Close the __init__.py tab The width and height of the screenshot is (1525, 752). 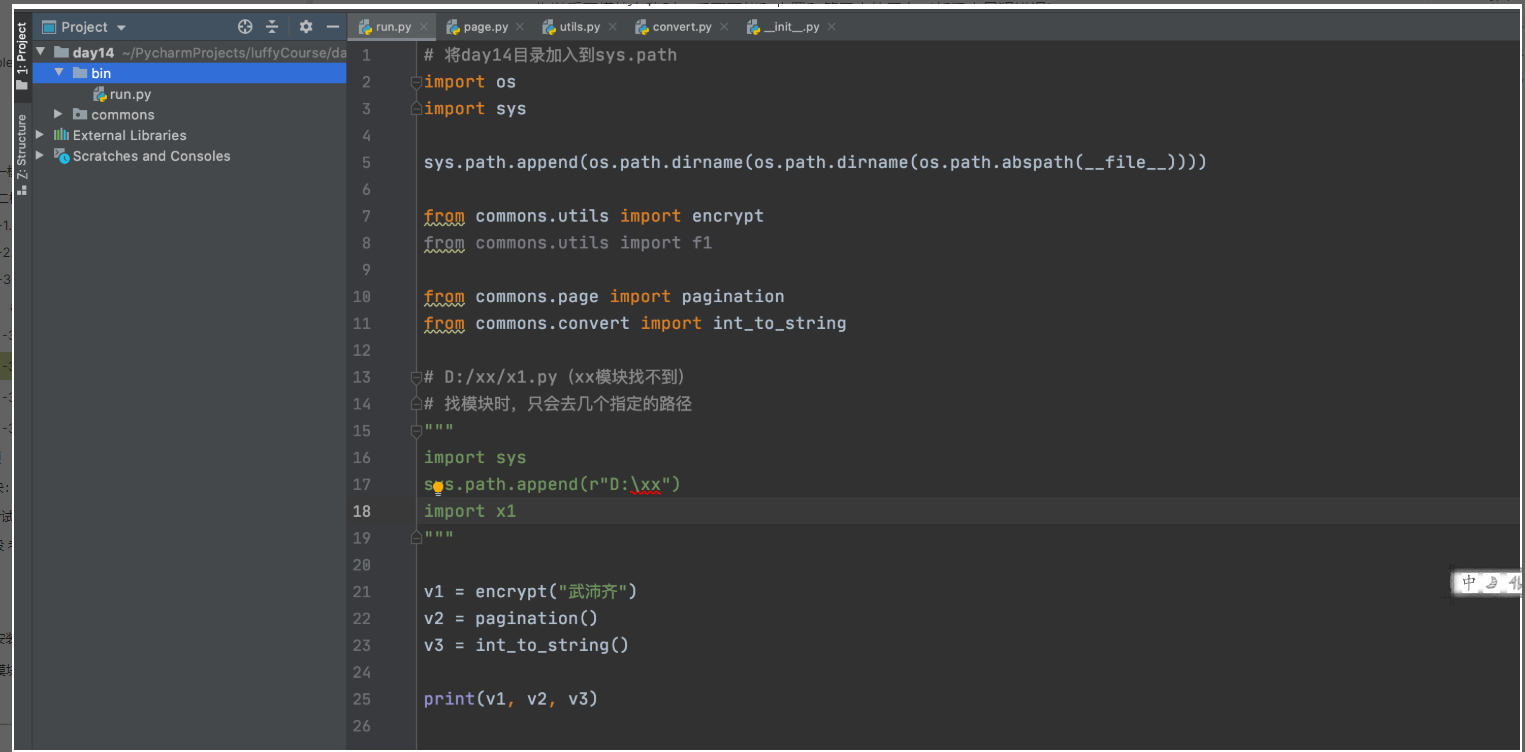832,27
